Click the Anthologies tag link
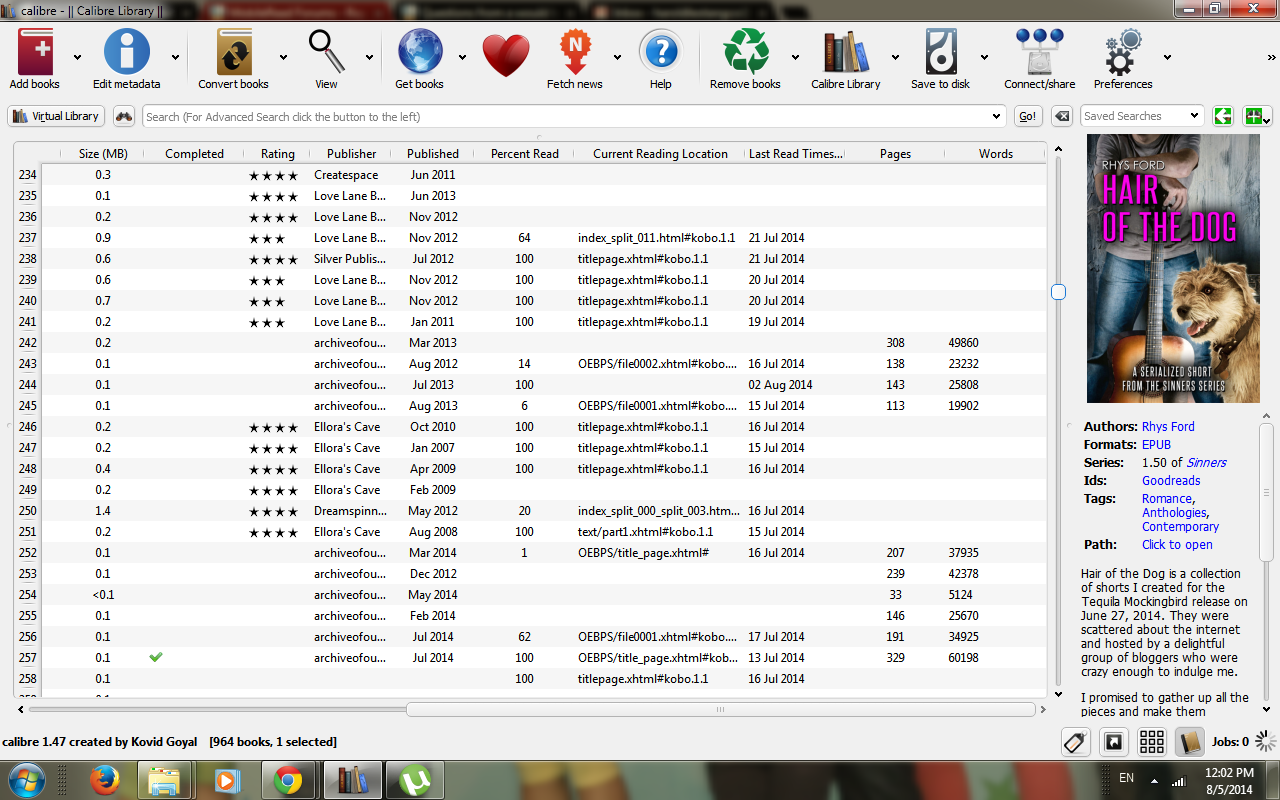Screen dimensions: 1280x800 click(1174, 513)
